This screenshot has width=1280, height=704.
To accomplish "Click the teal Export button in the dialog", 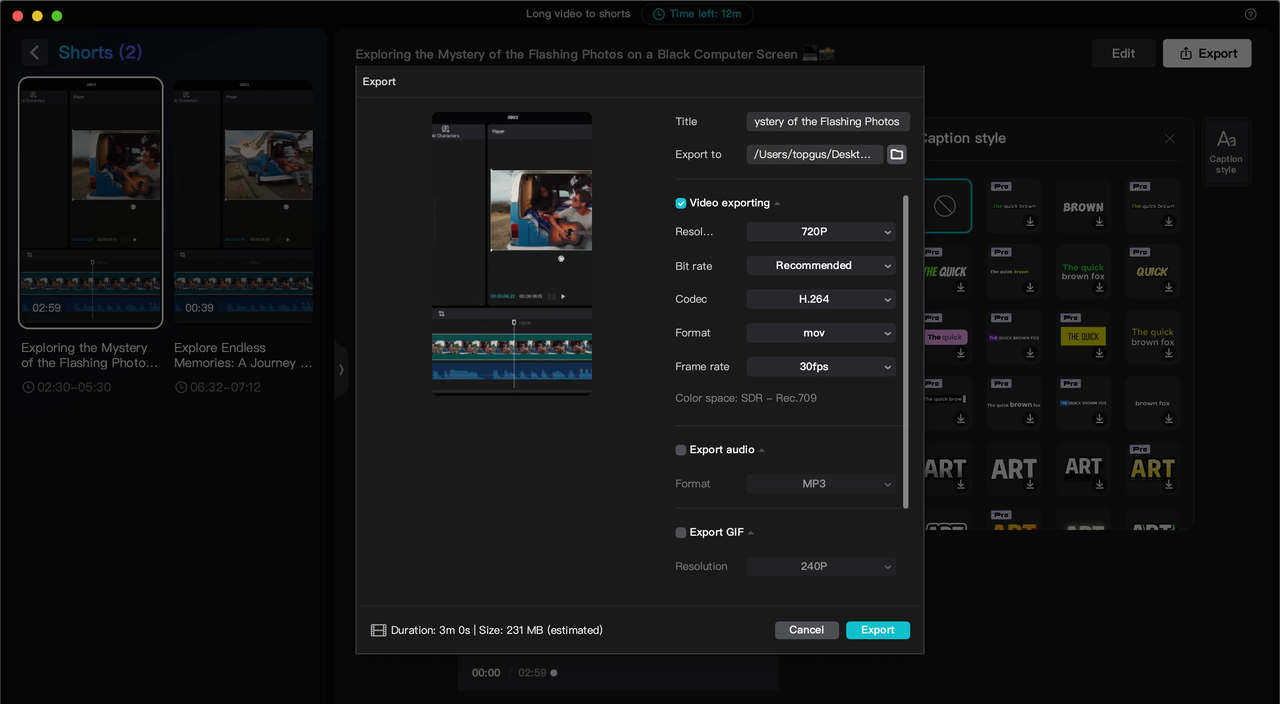I will click(878, 630).
